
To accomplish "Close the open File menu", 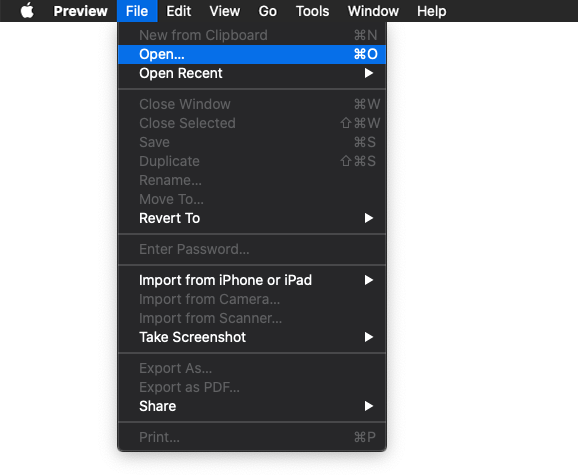I will [137, 11].
